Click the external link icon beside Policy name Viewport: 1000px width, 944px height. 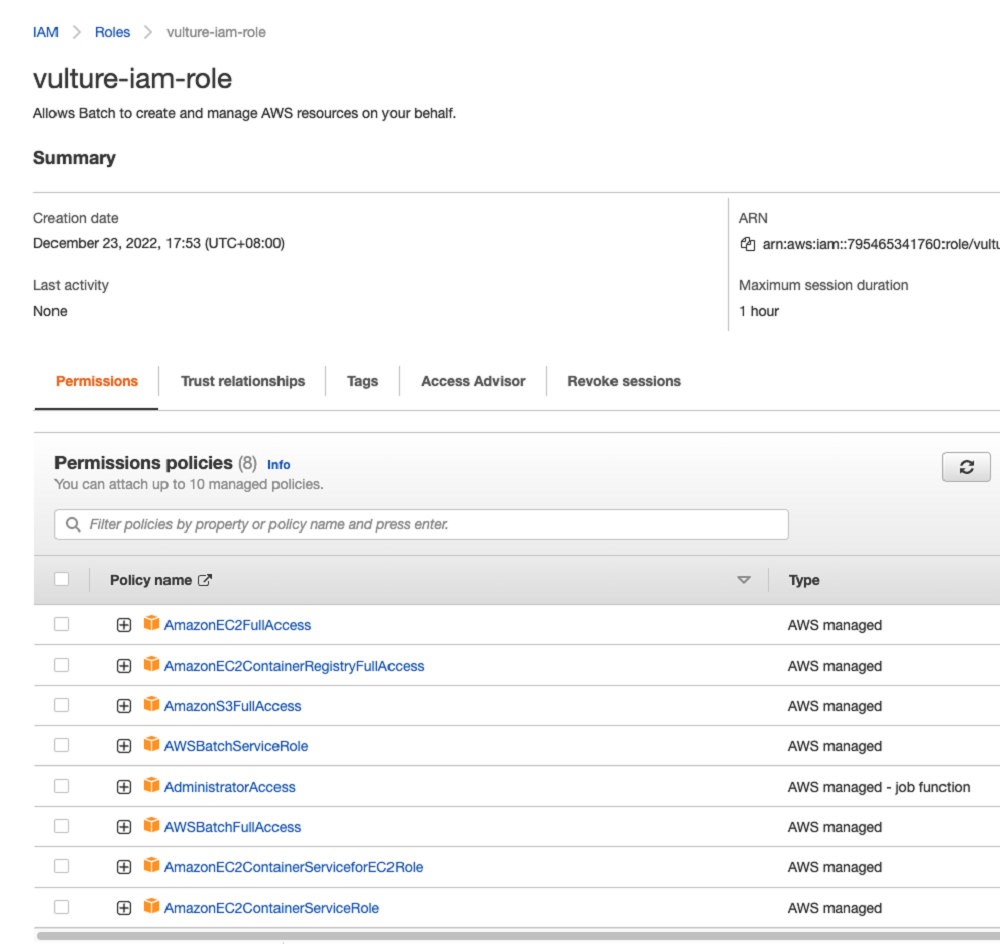click(205, 580)
